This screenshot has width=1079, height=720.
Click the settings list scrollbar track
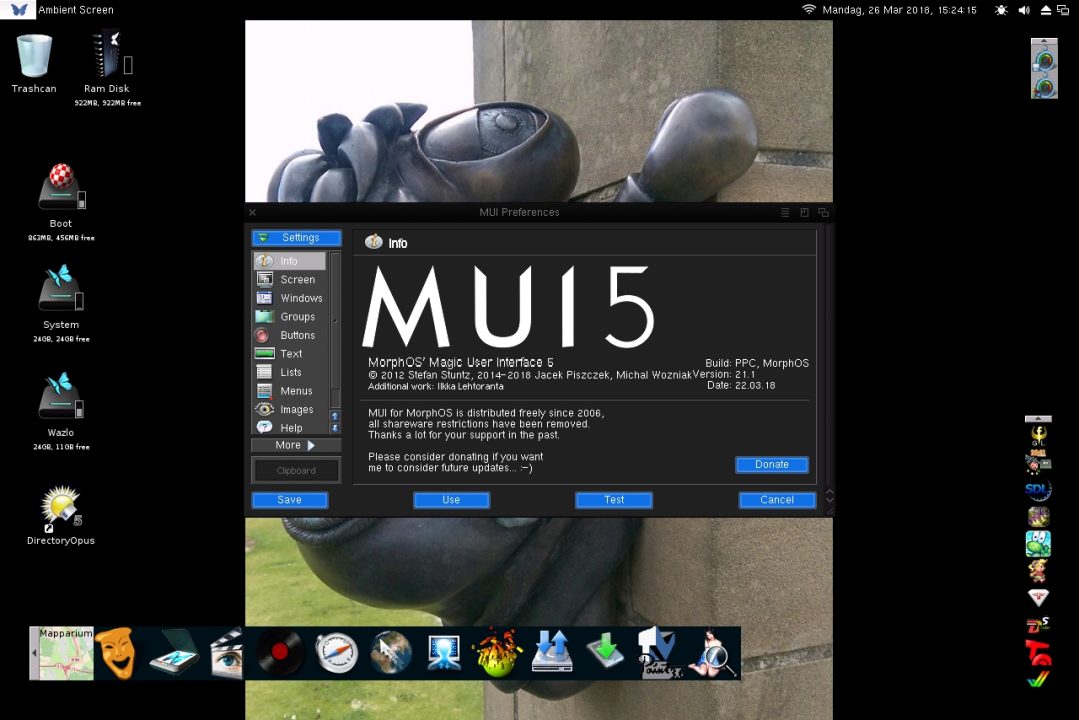coord(335,330)
